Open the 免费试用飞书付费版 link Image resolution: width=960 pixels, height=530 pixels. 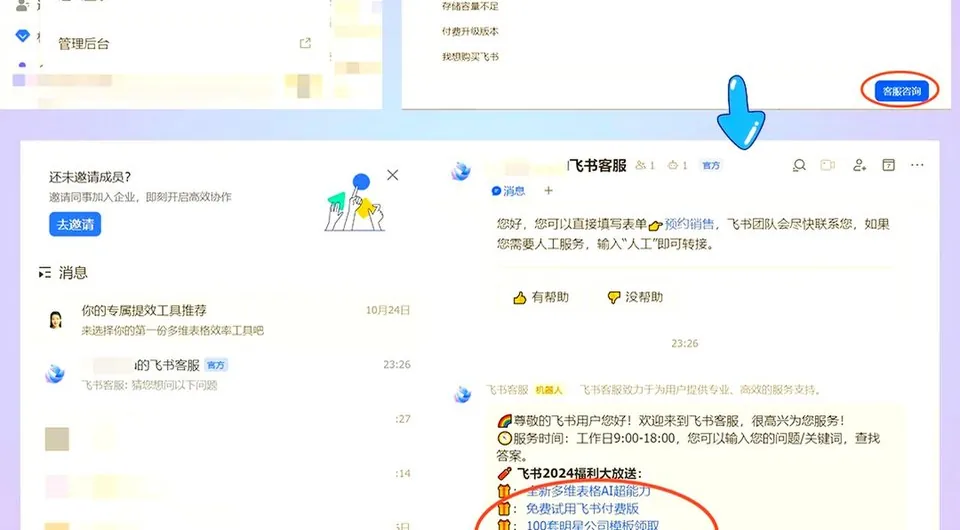coord(582,509)
